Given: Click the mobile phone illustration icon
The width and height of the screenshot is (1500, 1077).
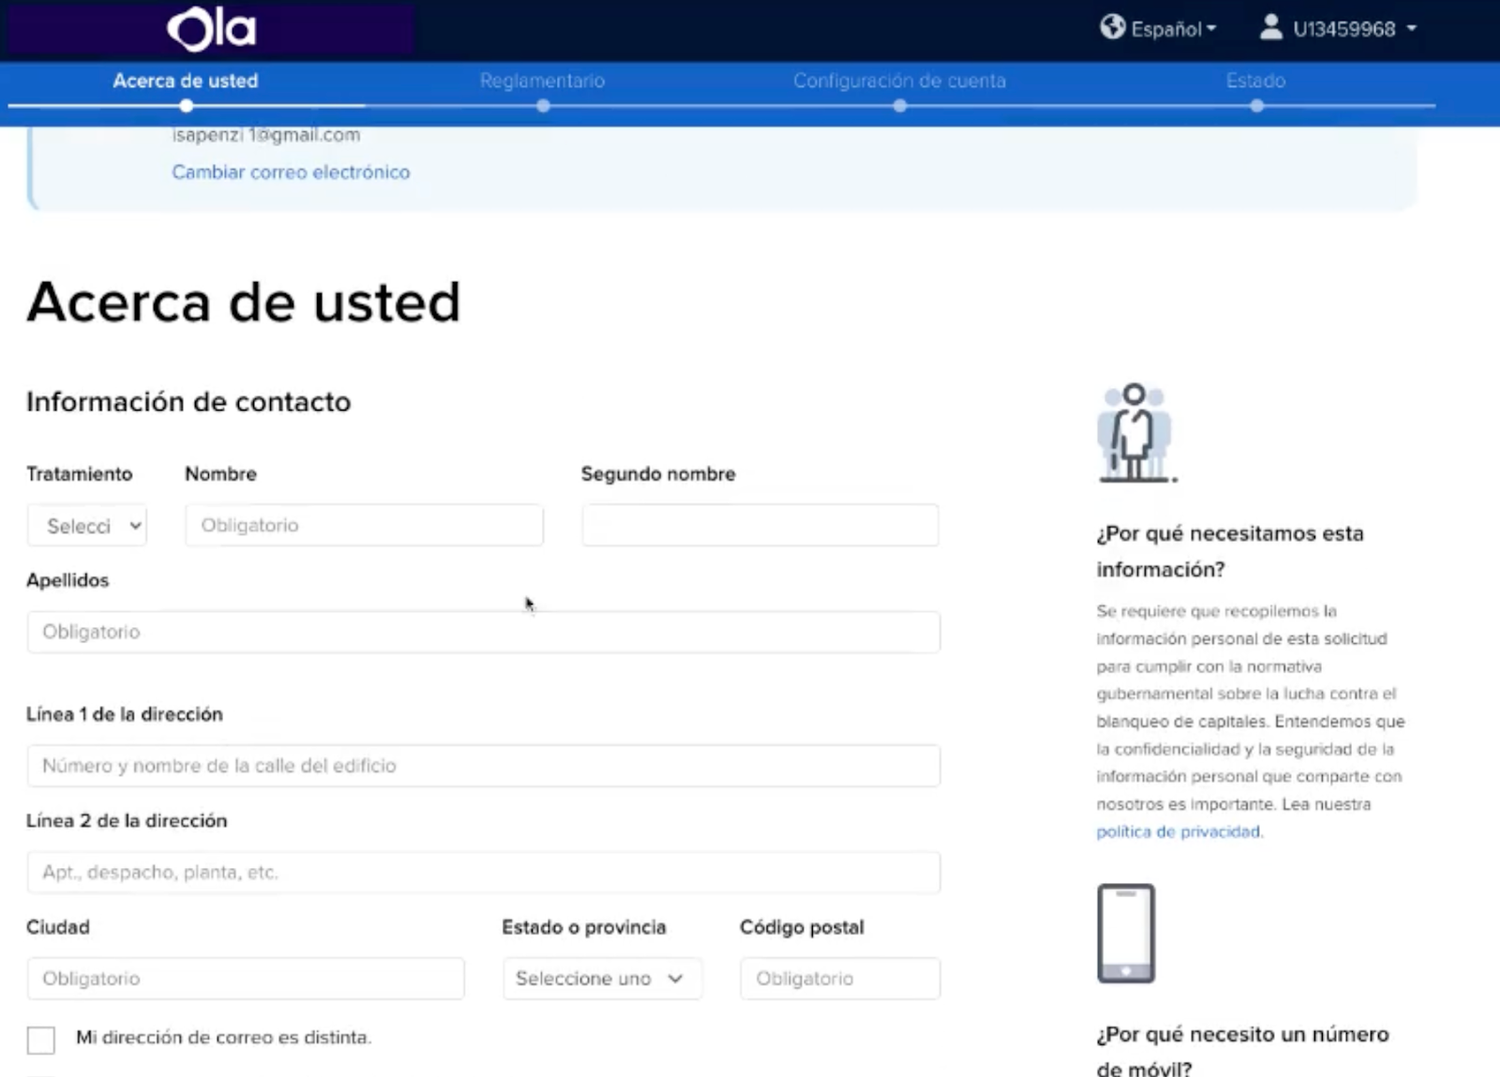Looking at the screenshot, I should (x=1126, y=933).
